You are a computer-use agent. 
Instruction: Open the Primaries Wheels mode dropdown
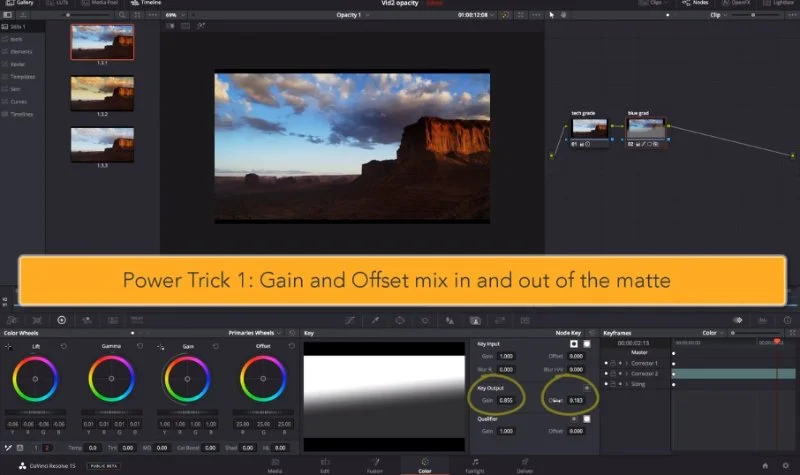[255, 333]
